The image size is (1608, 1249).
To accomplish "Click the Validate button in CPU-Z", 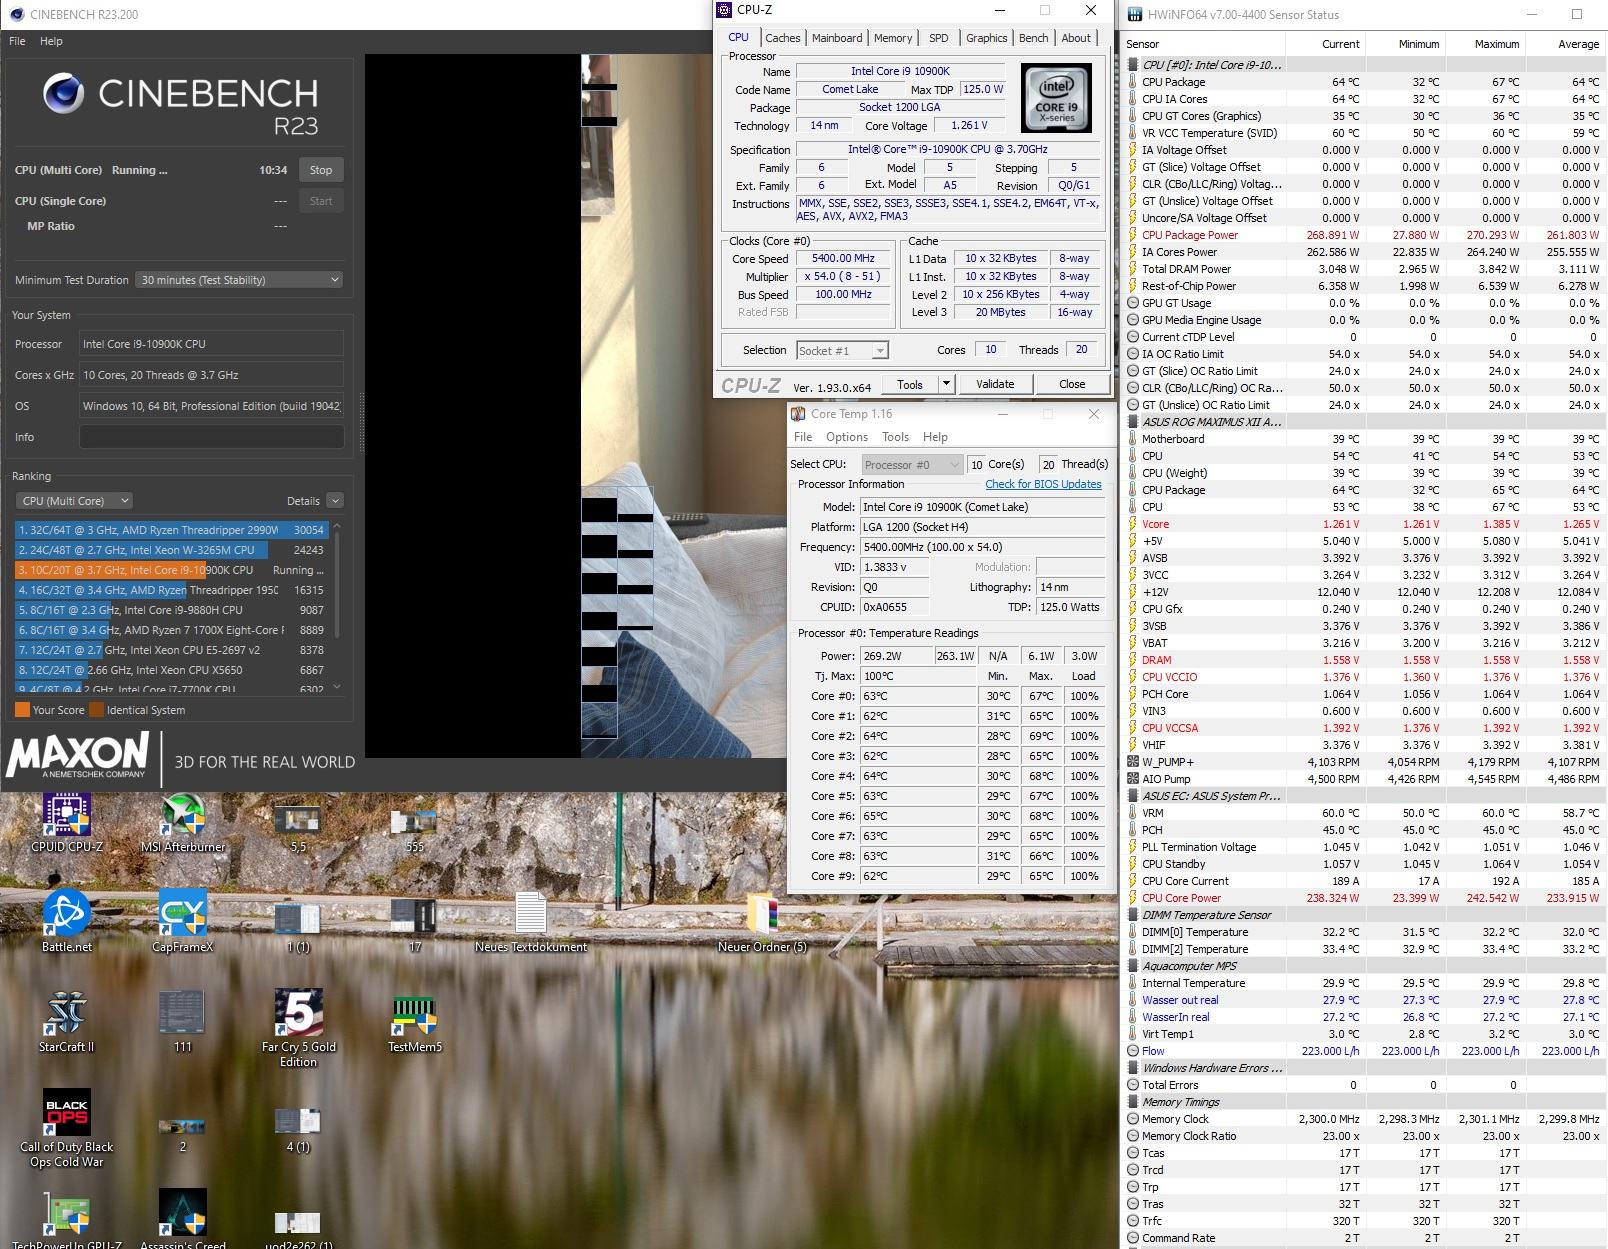I will [x=995, y=384].
